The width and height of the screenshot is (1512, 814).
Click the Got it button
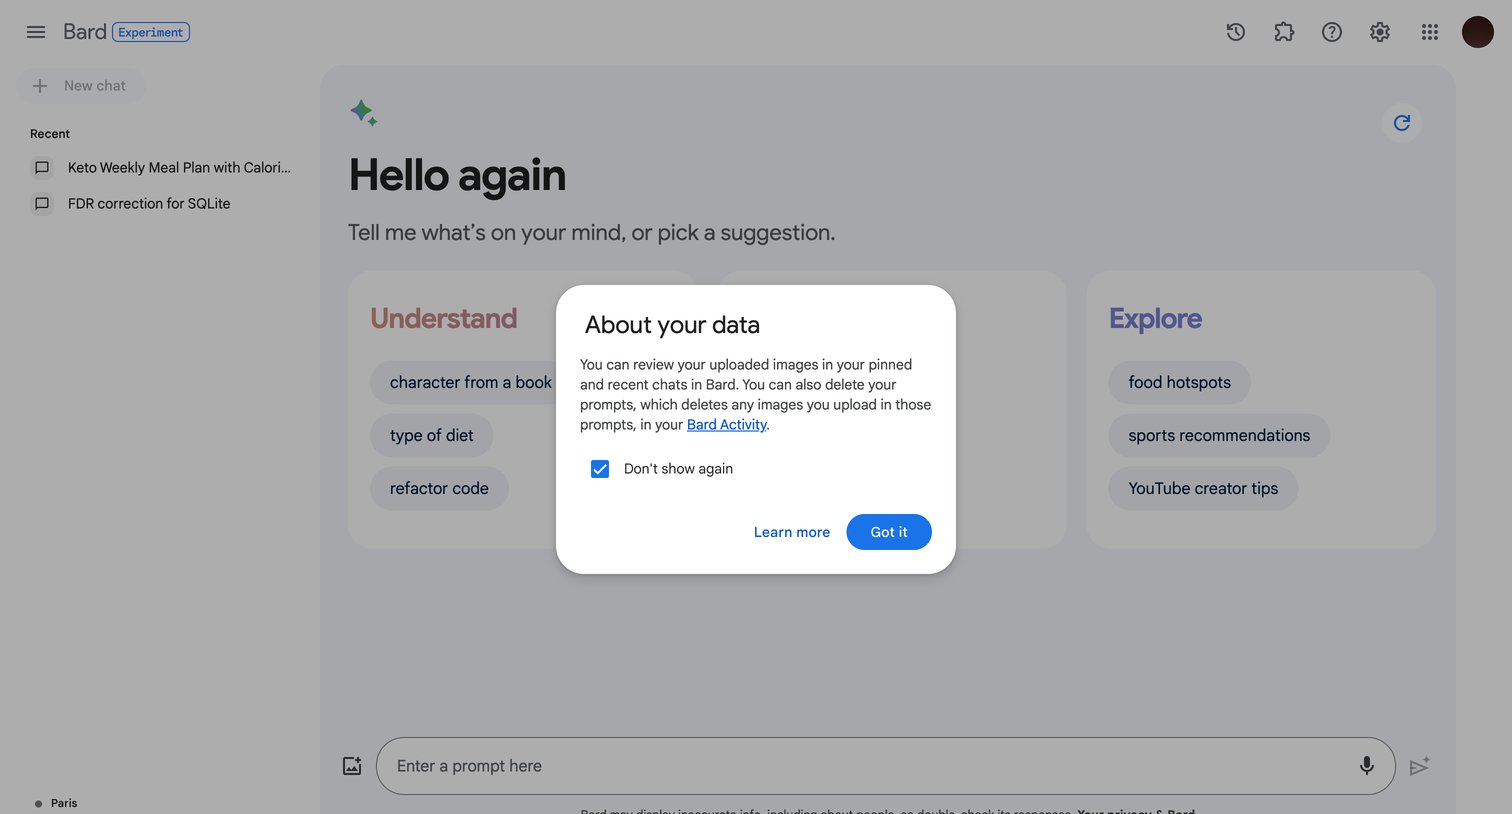pos(889,532)
